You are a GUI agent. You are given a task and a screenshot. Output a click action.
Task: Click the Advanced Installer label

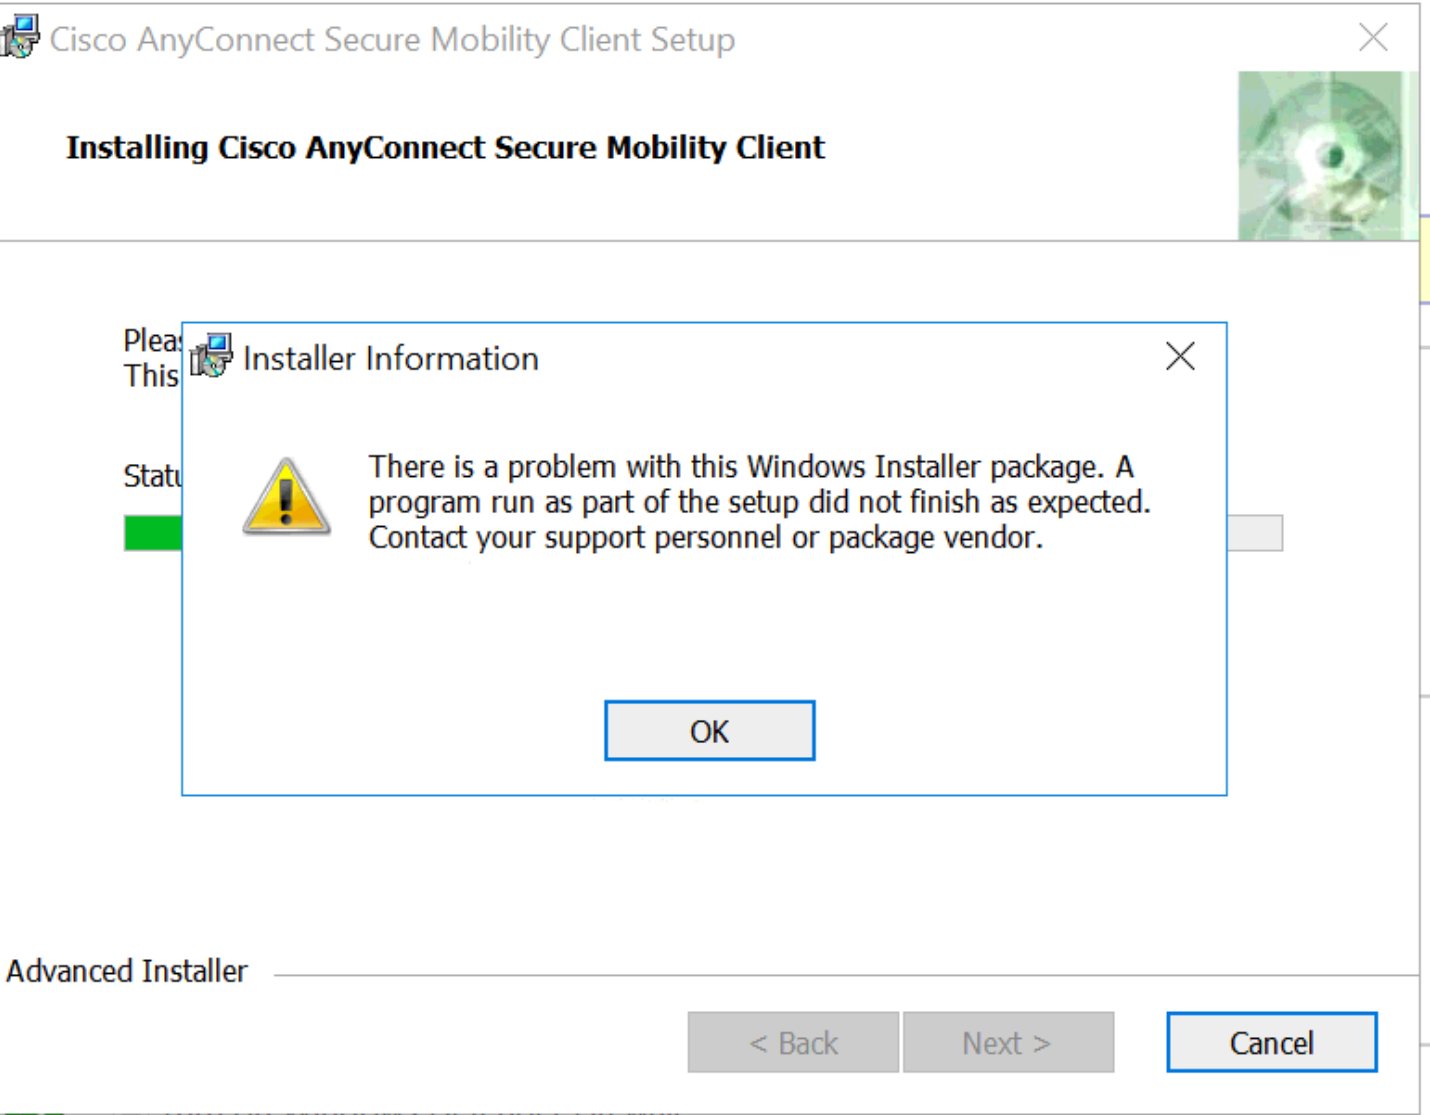coord(127,971)
